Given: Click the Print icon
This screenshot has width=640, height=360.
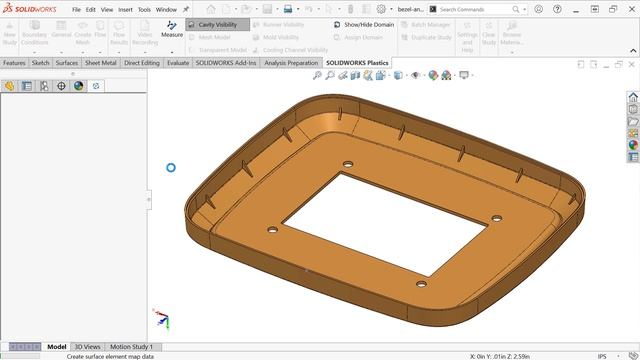Looking at the screenshot, I should pyautogui.click(x=288, y=9).
